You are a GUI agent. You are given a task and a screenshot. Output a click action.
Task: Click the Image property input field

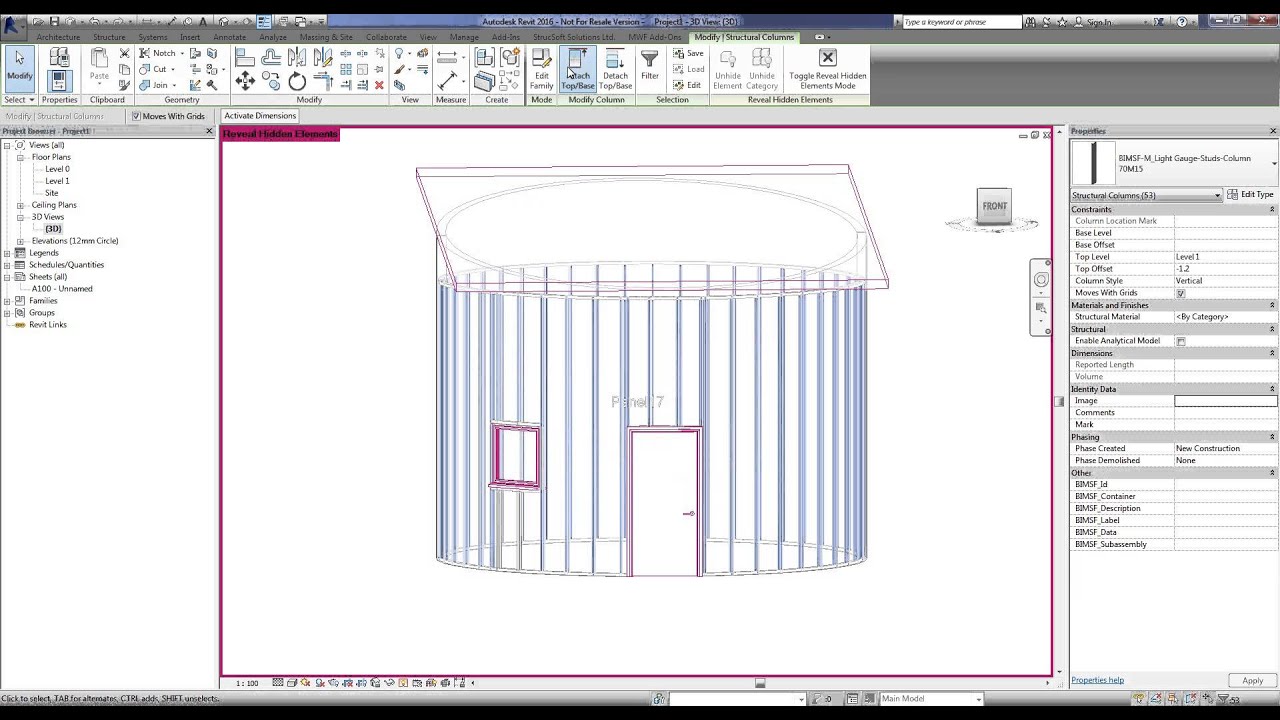[1225, 401]
